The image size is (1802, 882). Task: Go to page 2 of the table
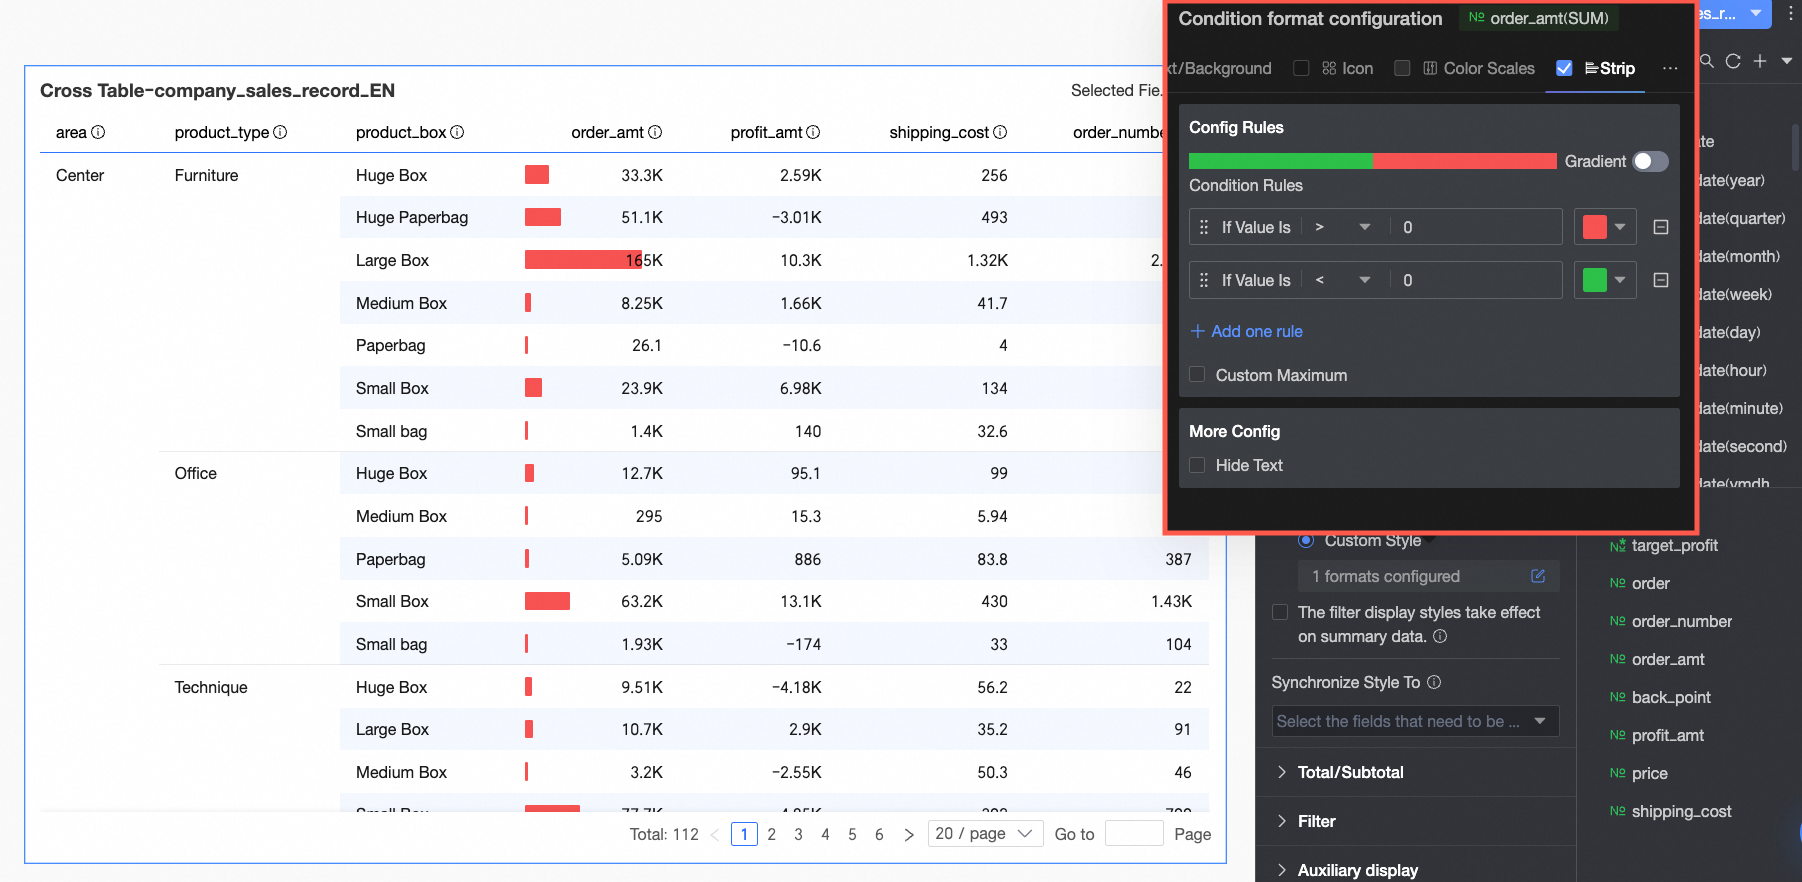(x=771, y=834)
